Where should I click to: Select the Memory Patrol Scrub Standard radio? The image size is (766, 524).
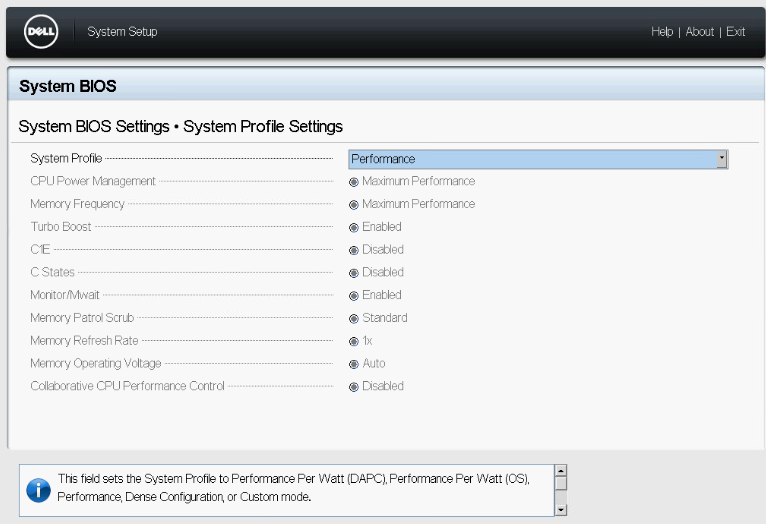[x=354, y=319]
